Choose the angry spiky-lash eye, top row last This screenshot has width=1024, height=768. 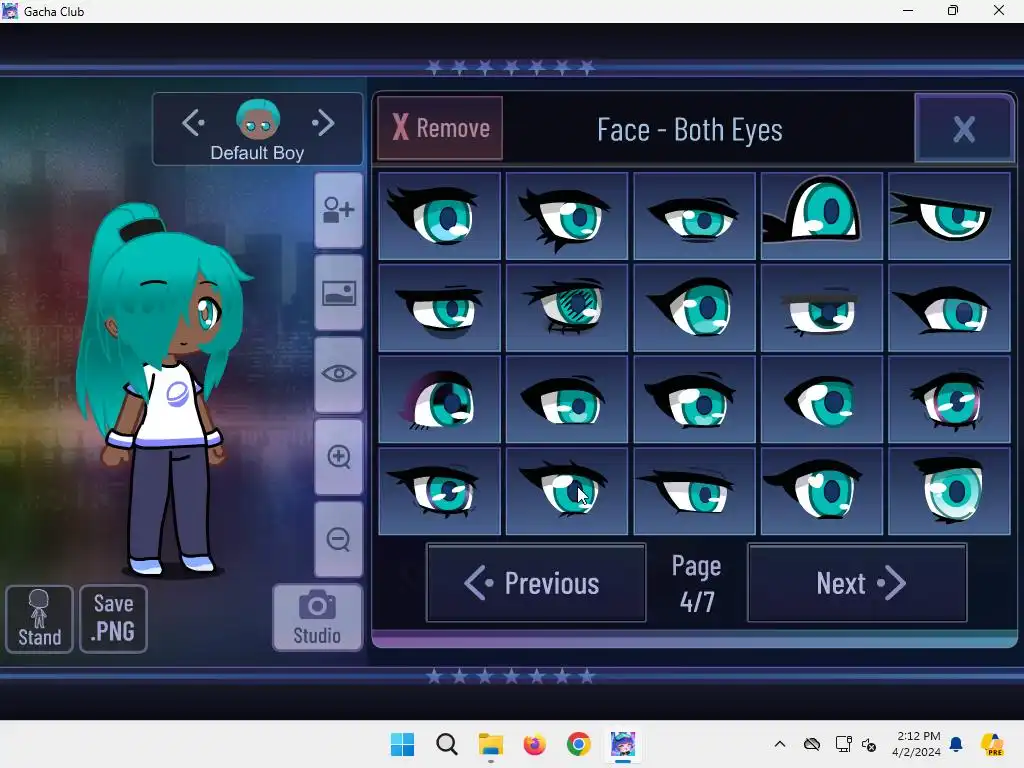949,216
